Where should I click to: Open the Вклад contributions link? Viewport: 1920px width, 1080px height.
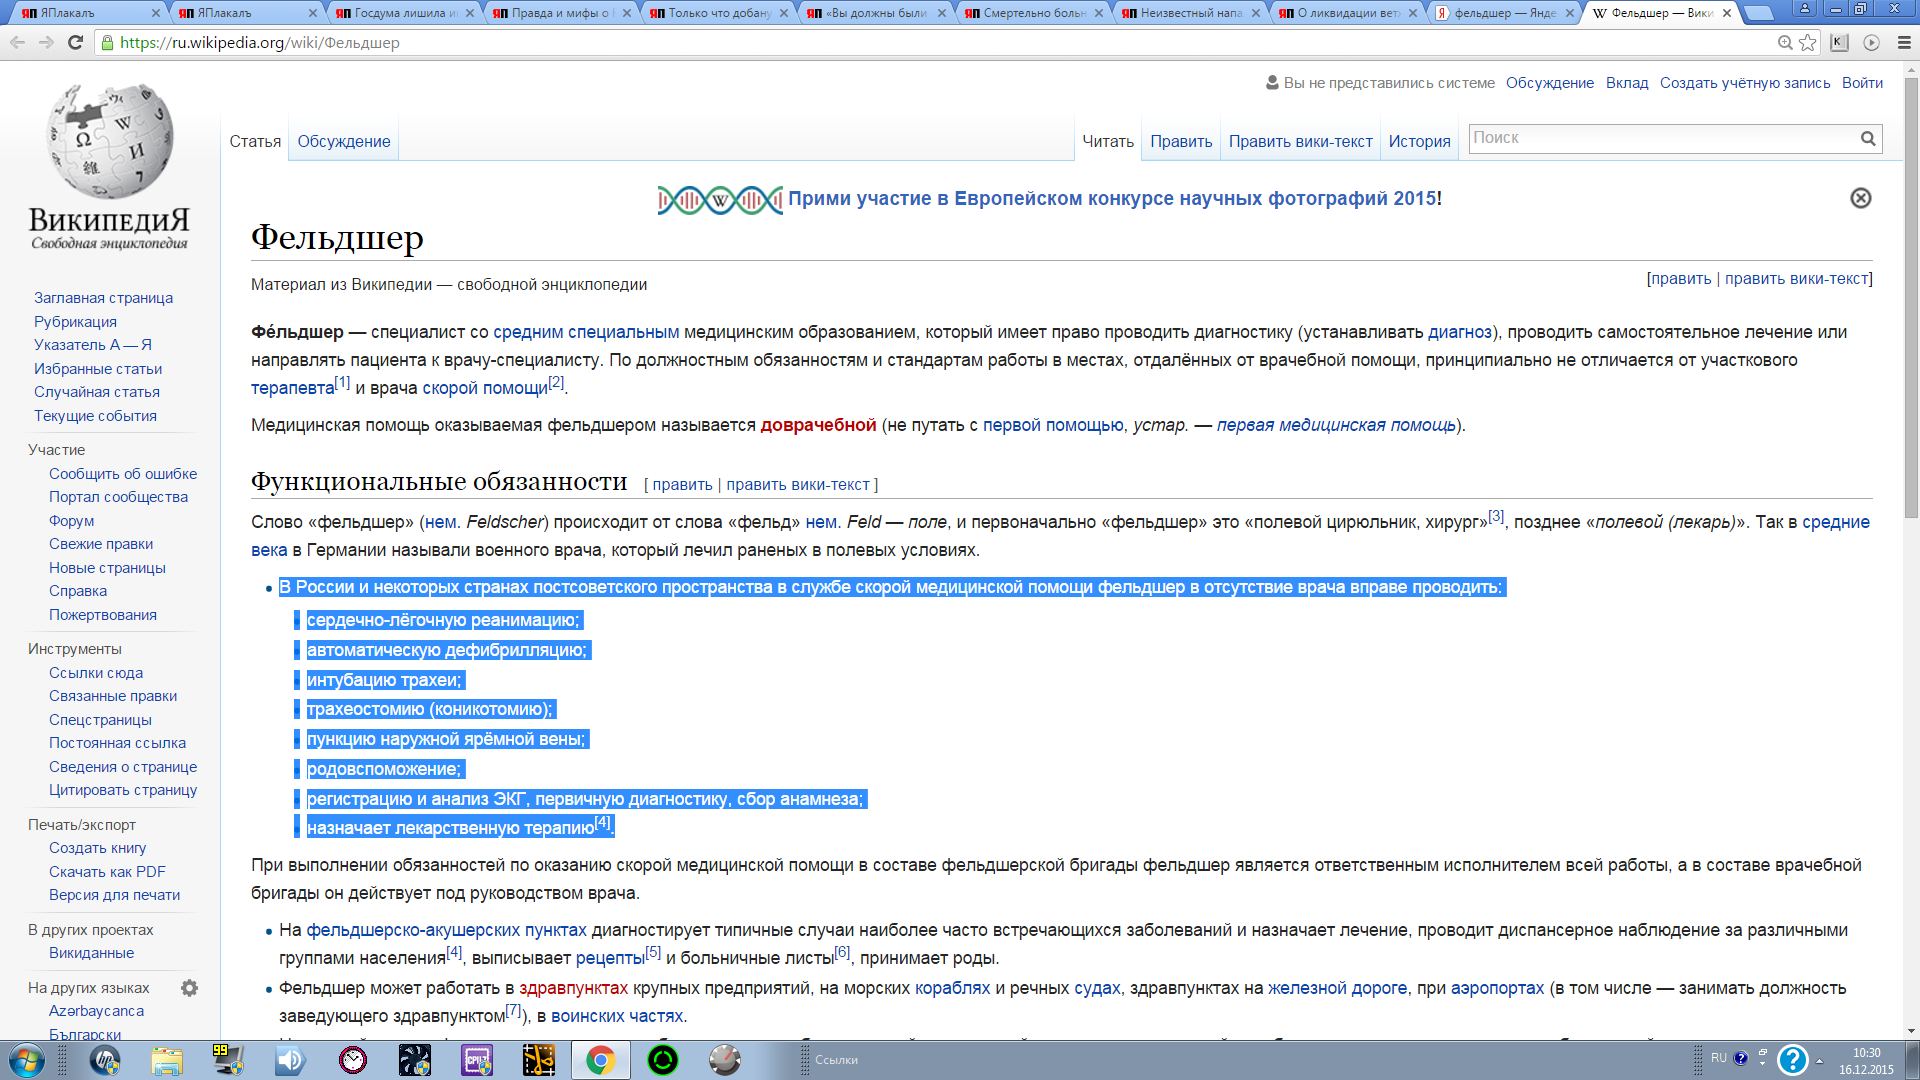click(1627, 83)
